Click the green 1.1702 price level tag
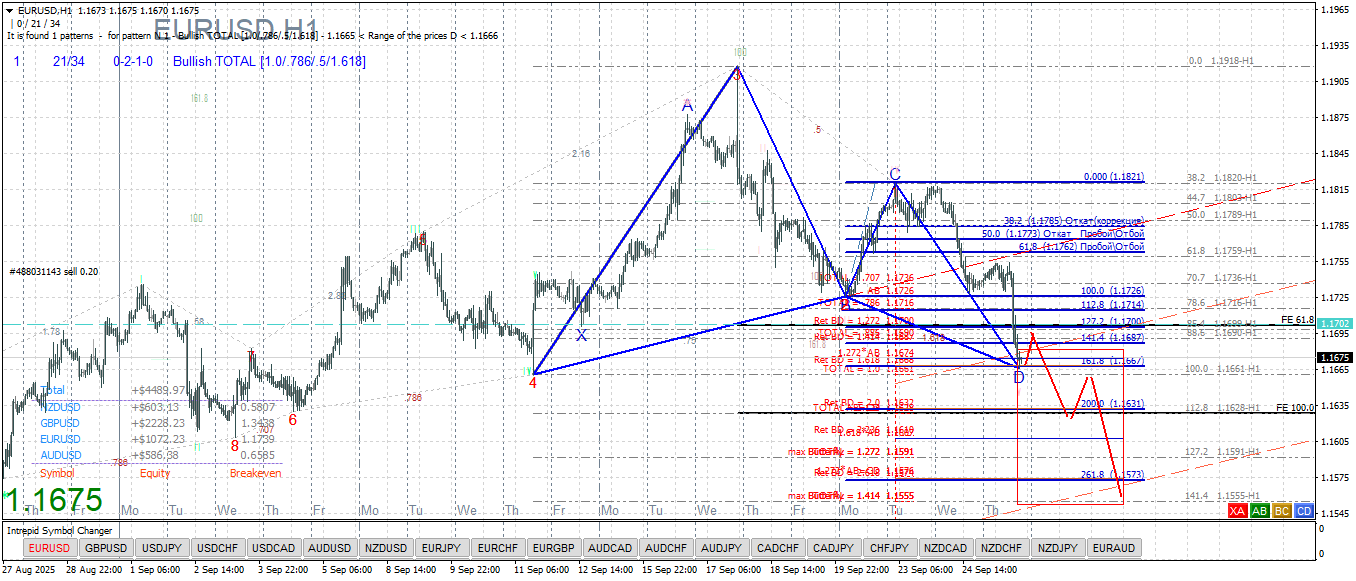Viewport: 1356px width, 581px height. [1335, 324]
